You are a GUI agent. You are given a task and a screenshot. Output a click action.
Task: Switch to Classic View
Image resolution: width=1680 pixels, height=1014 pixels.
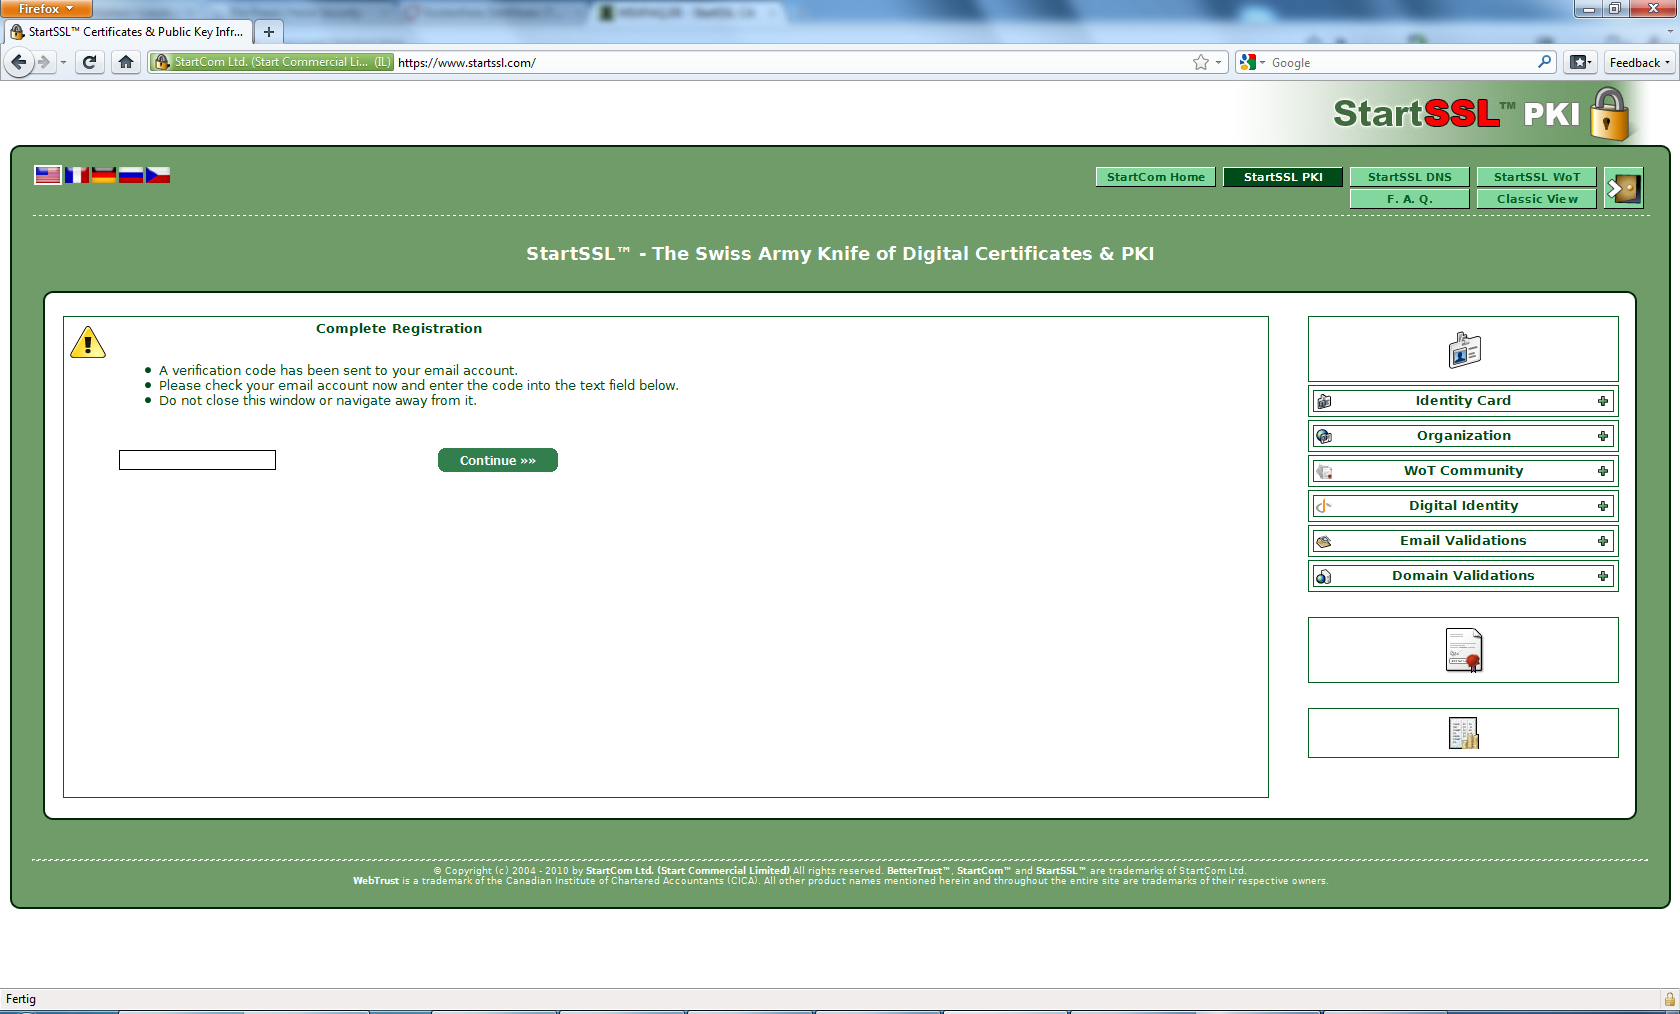click(x=1537, y=199)
